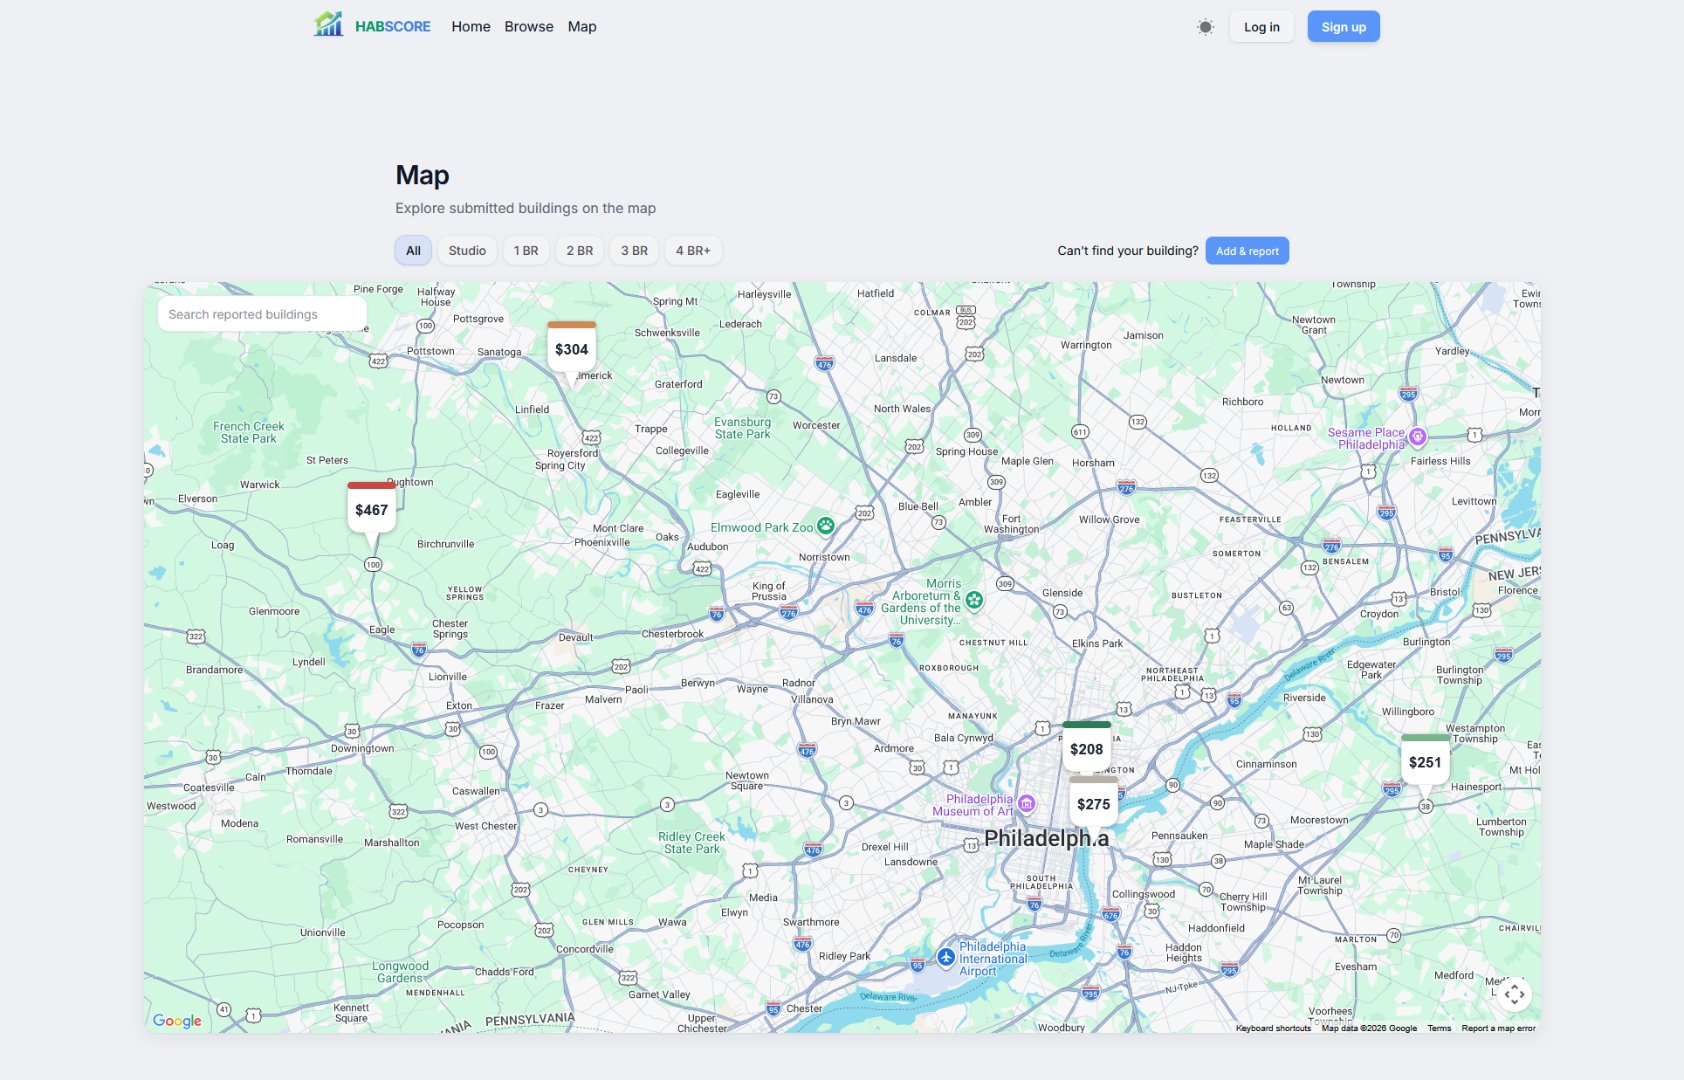Click the Morris Arboretum map icon
This screenshot has height=1080, width=1684.
(974, 600)
